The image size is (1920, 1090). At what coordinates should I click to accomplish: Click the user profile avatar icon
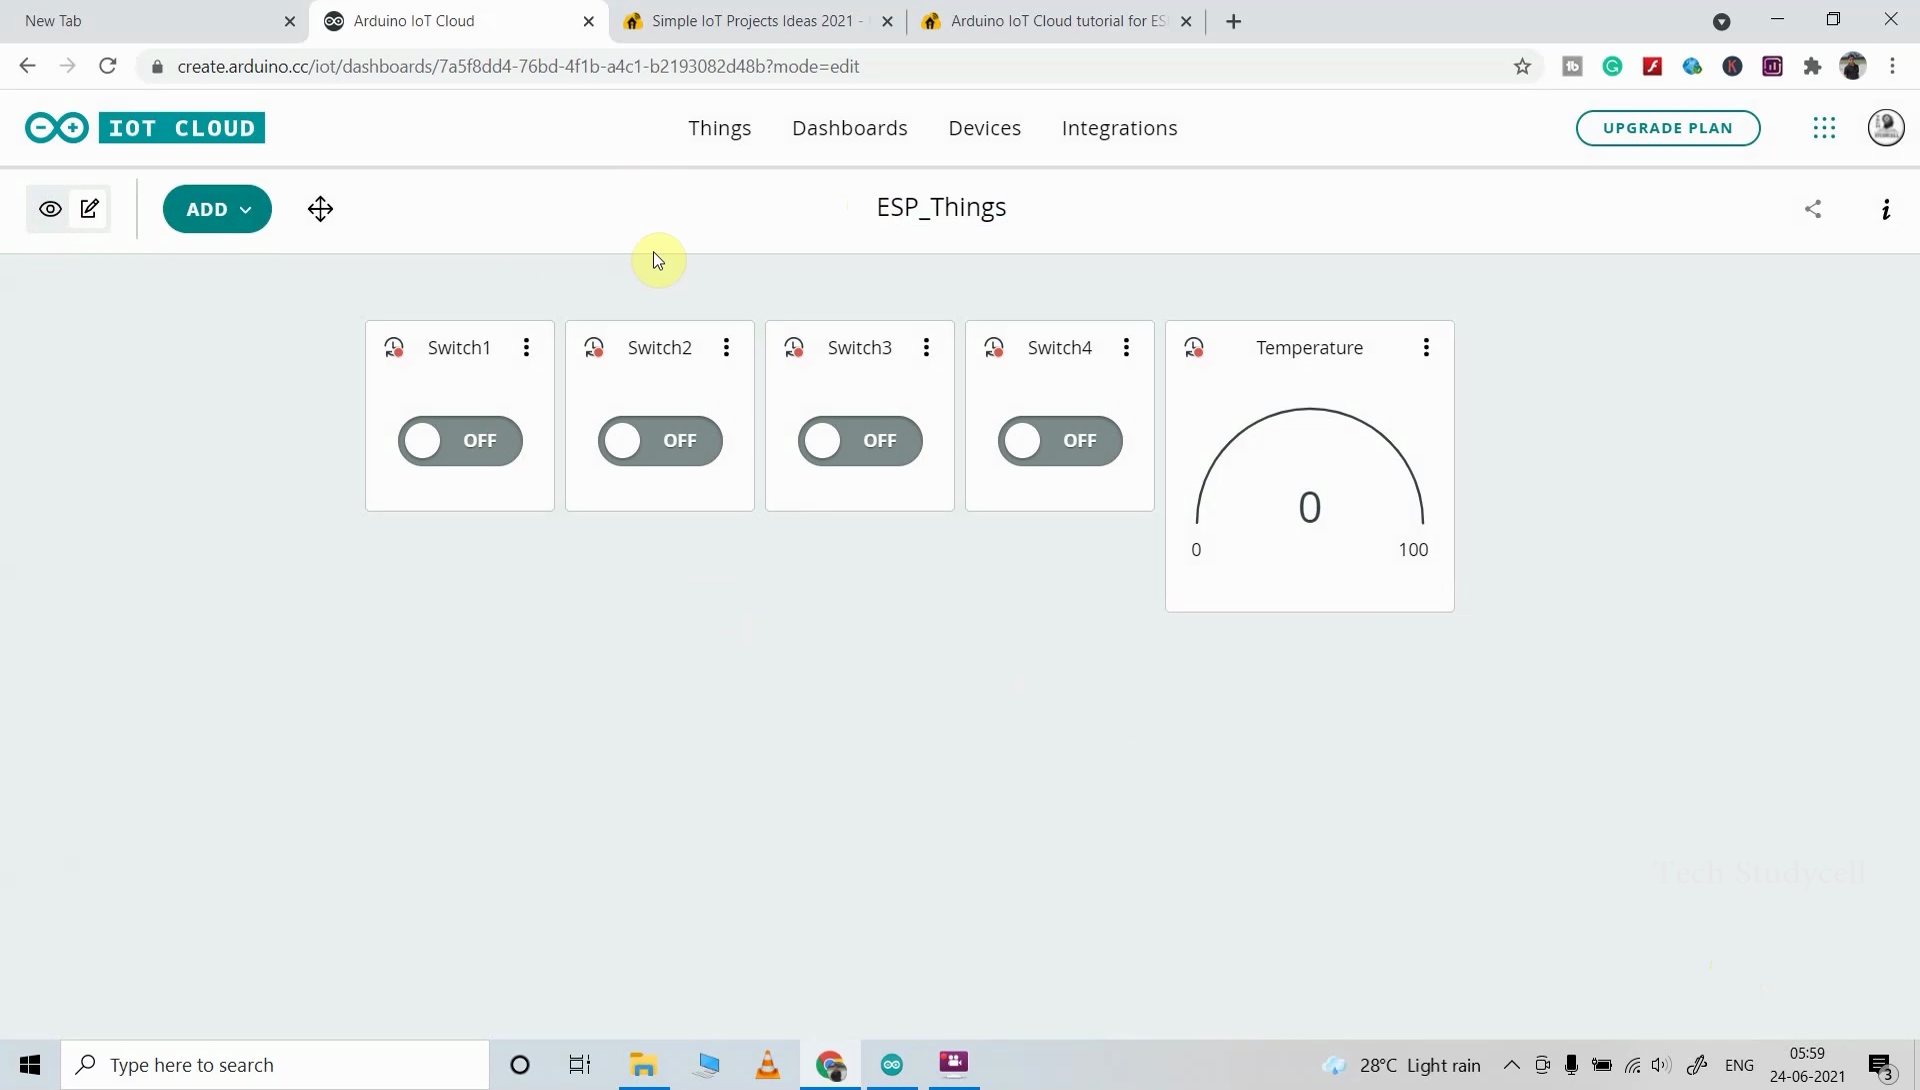coord(1887,128)
